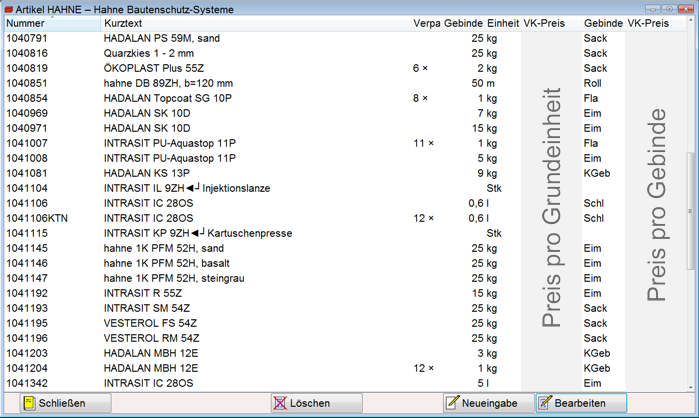Select article number 1041106
Screen dimensions: 699x418
pos(345,203)
